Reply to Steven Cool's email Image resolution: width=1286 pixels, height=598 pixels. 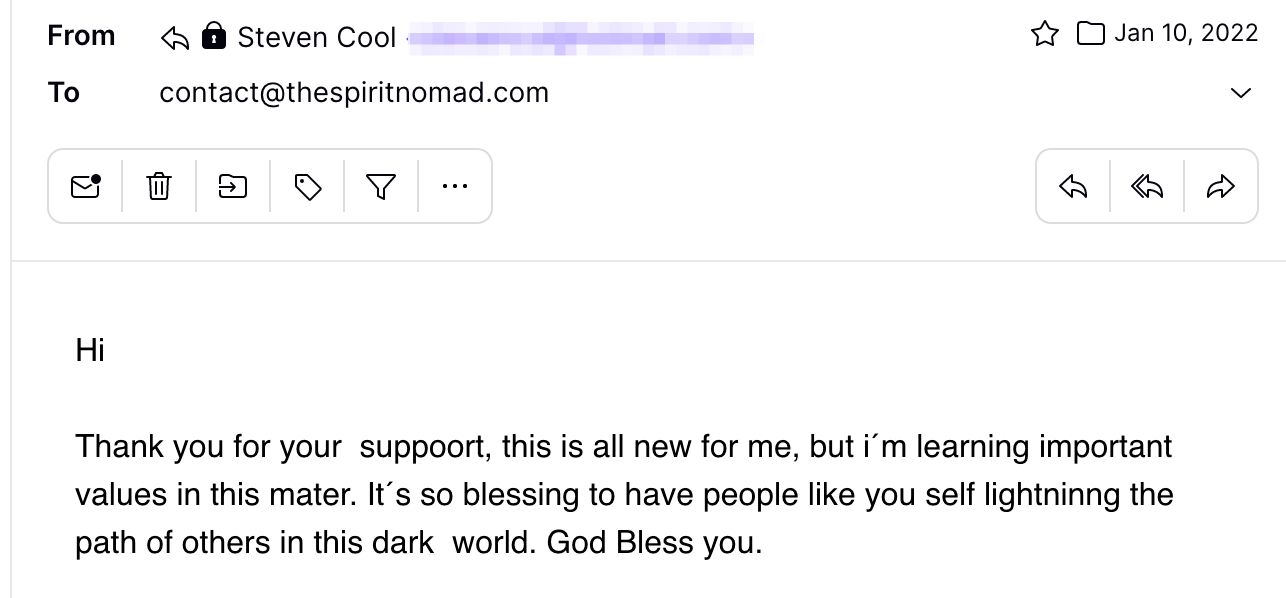pos(1073,186)
